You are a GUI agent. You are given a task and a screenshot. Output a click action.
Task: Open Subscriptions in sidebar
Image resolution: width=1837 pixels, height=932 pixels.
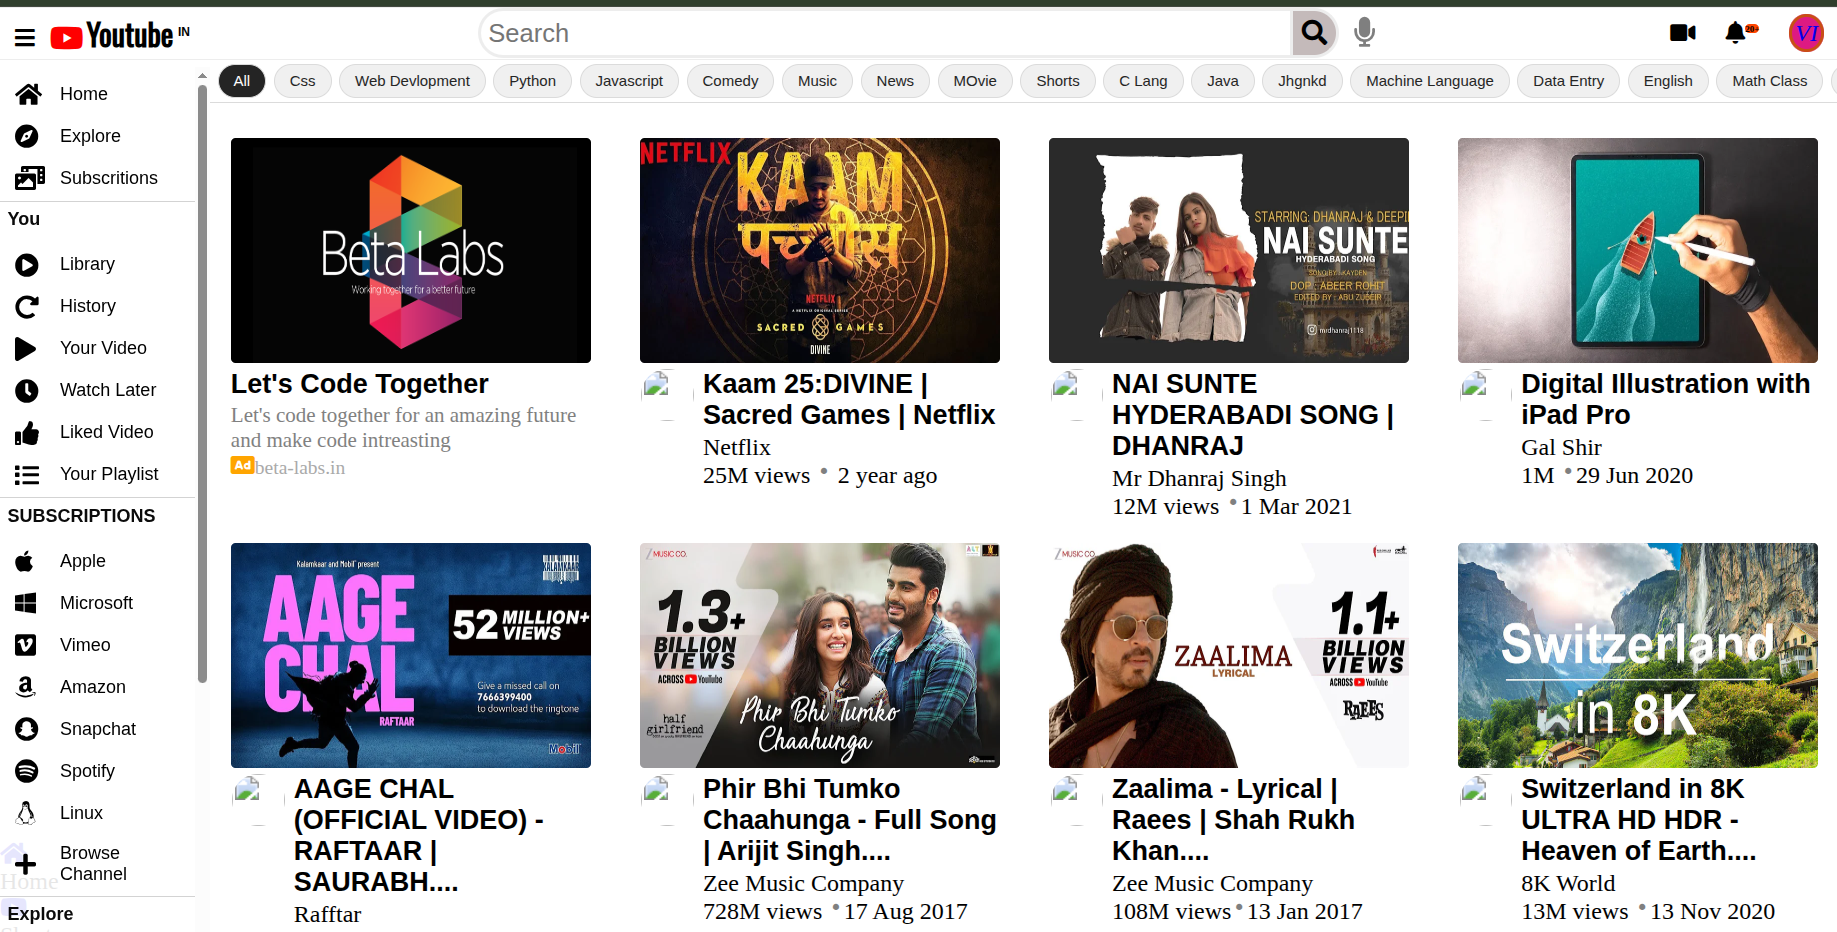[108, 178]
